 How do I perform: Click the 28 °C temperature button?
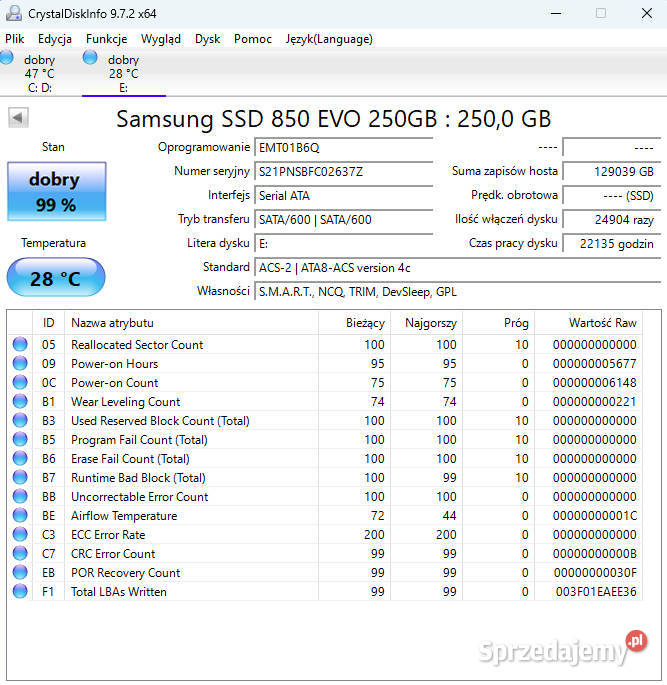56,278
